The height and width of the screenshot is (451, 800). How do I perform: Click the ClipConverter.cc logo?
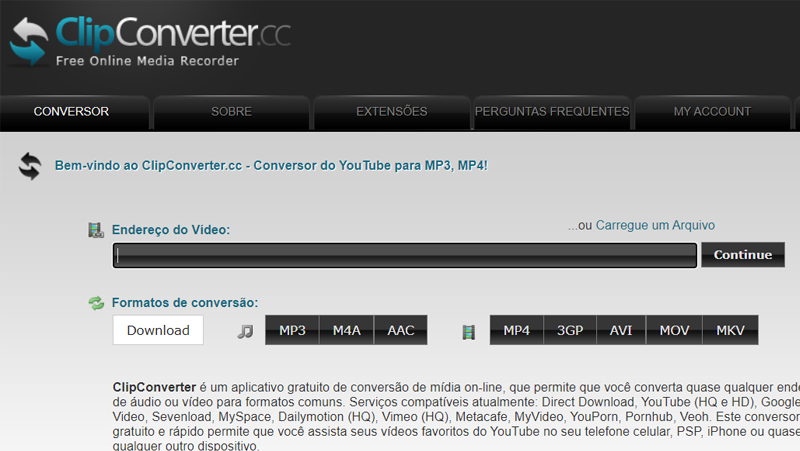(150, 41)
